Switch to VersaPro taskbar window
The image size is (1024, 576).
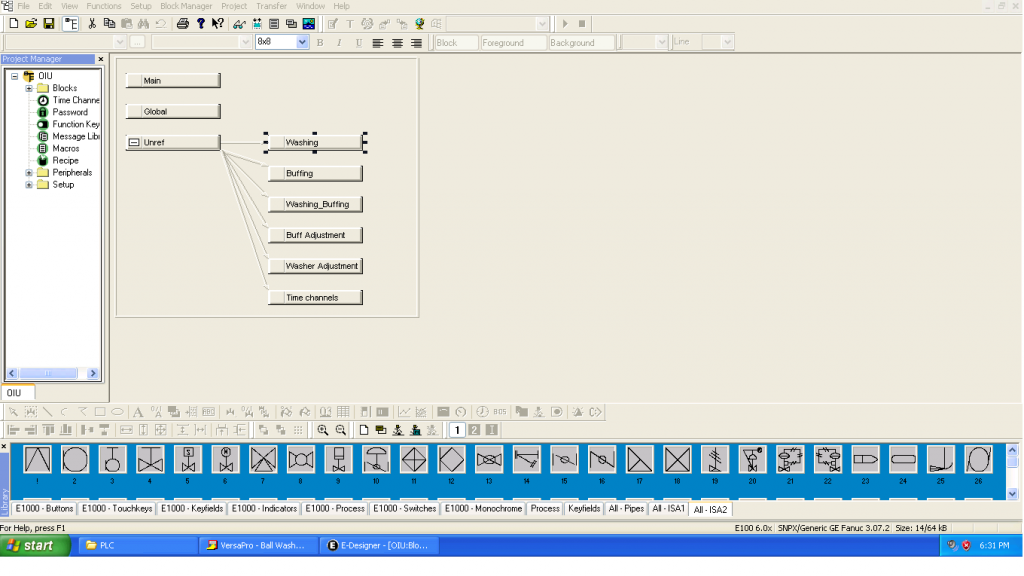[257, 545]
